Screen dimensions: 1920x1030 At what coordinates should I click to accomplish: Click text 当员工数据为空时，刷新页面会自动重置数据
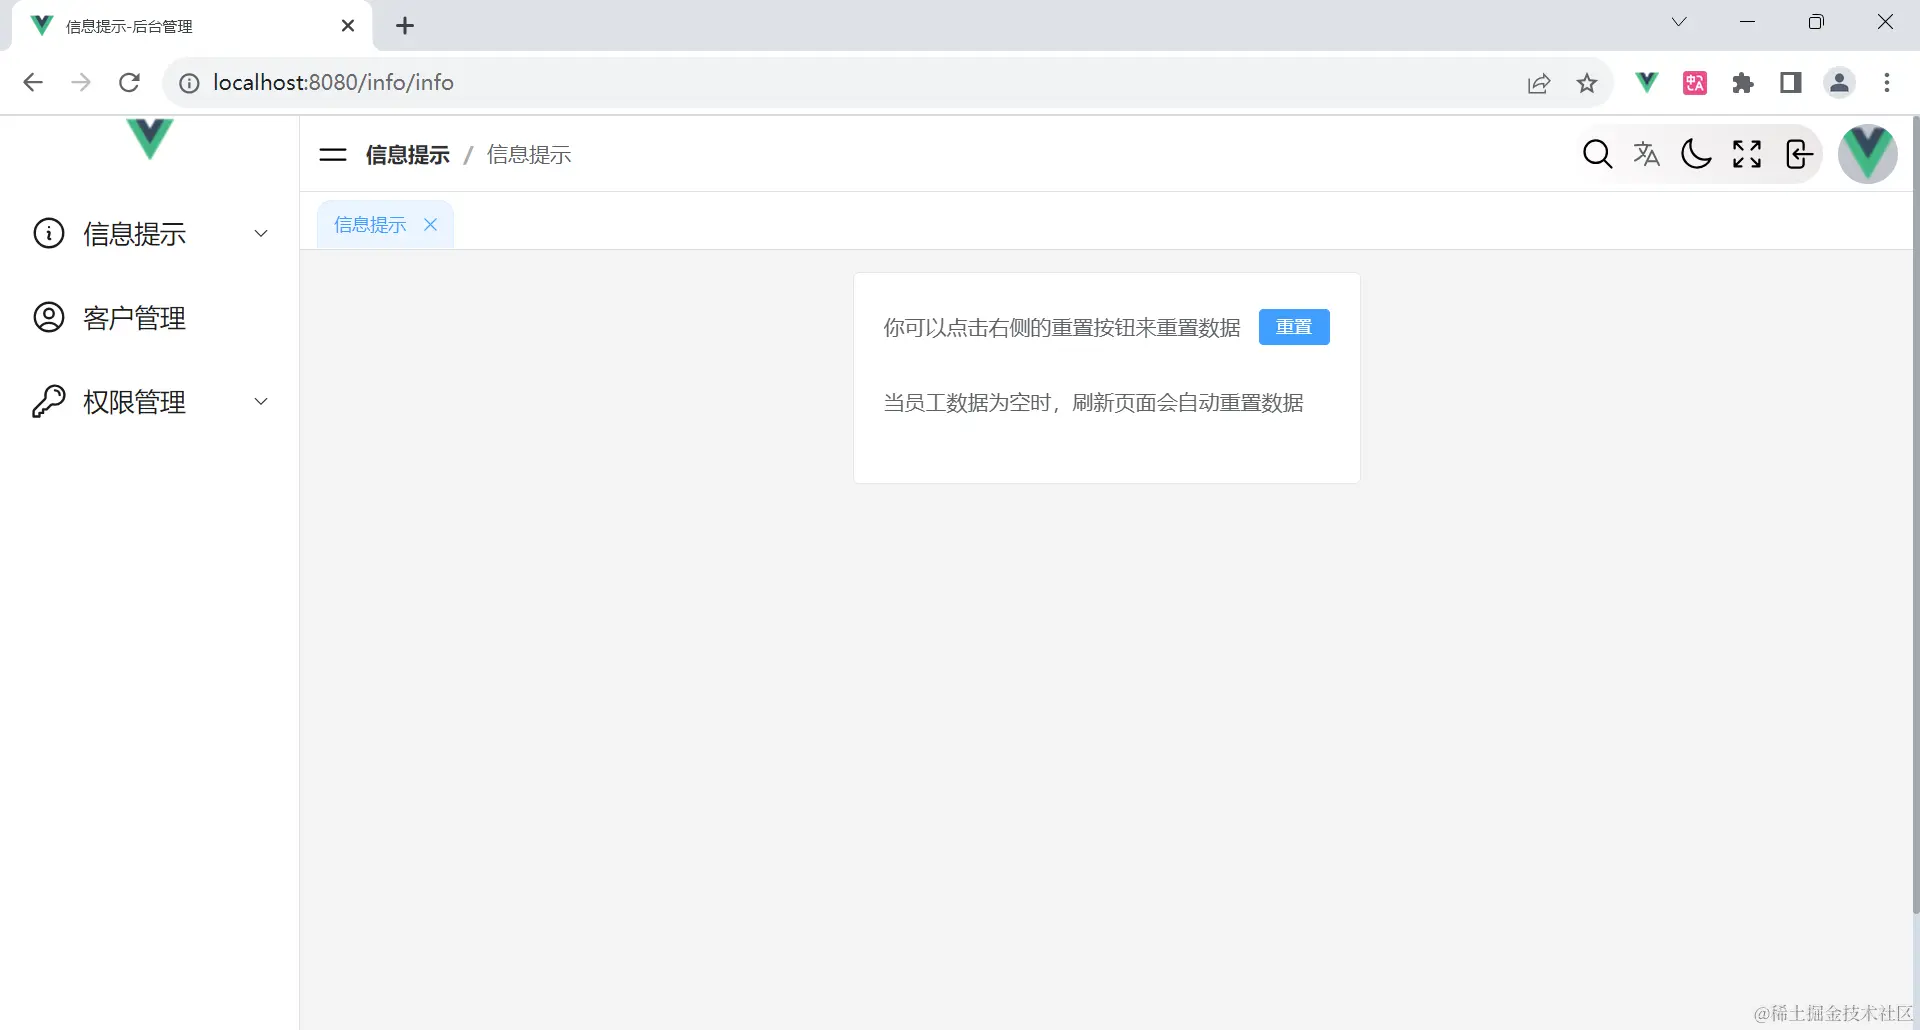pyautogui.click(x=1093, y=403)
